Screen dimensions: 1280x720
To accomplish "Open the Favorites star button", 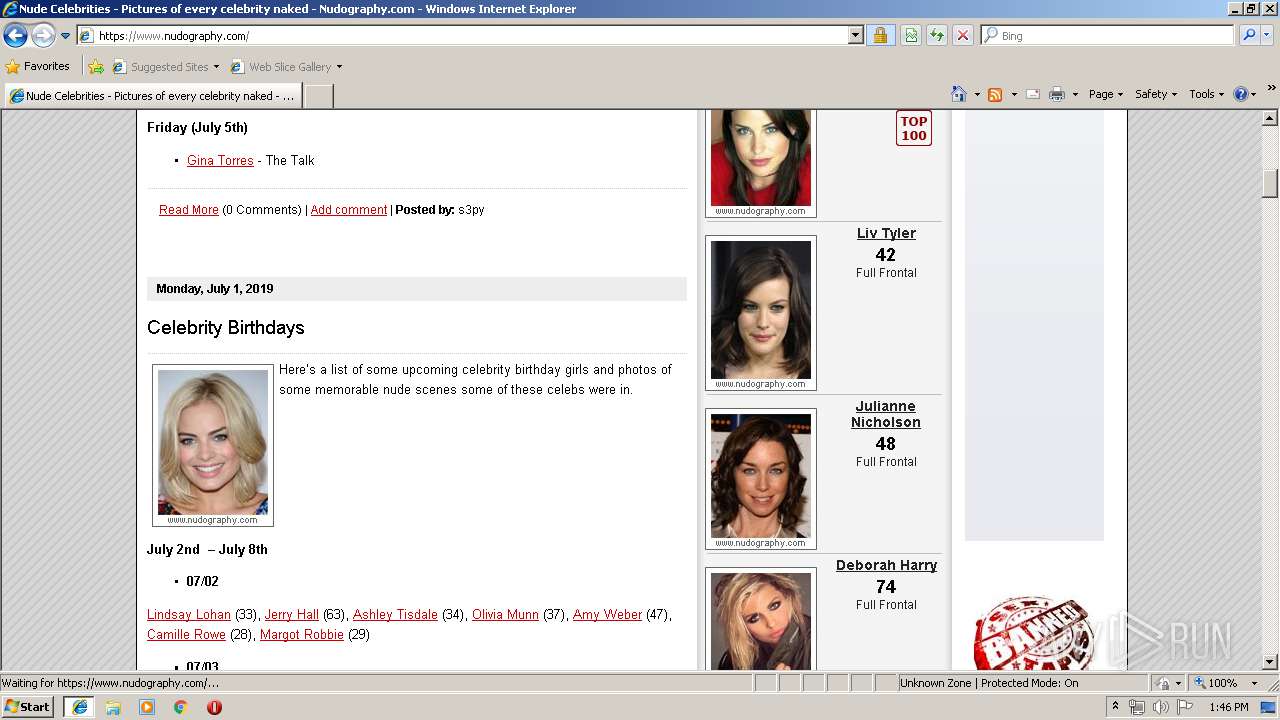I will click(x=37, y=67).
